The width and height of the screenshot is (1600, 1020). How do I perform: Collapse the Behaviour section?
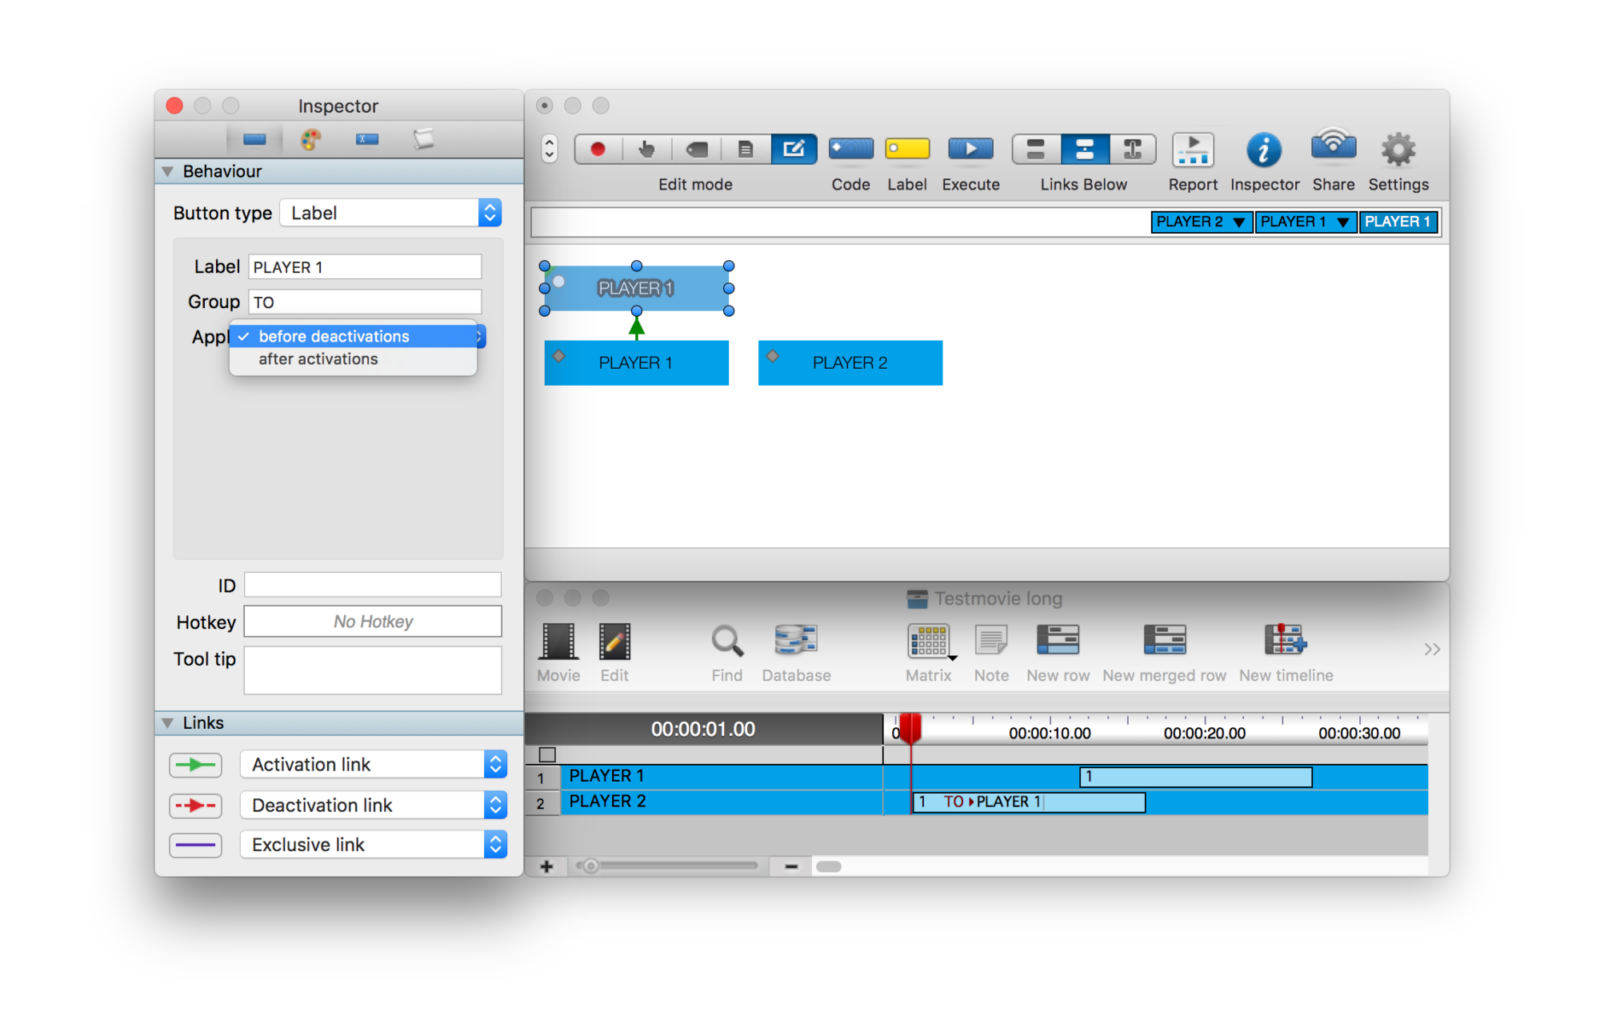(167, 172)
